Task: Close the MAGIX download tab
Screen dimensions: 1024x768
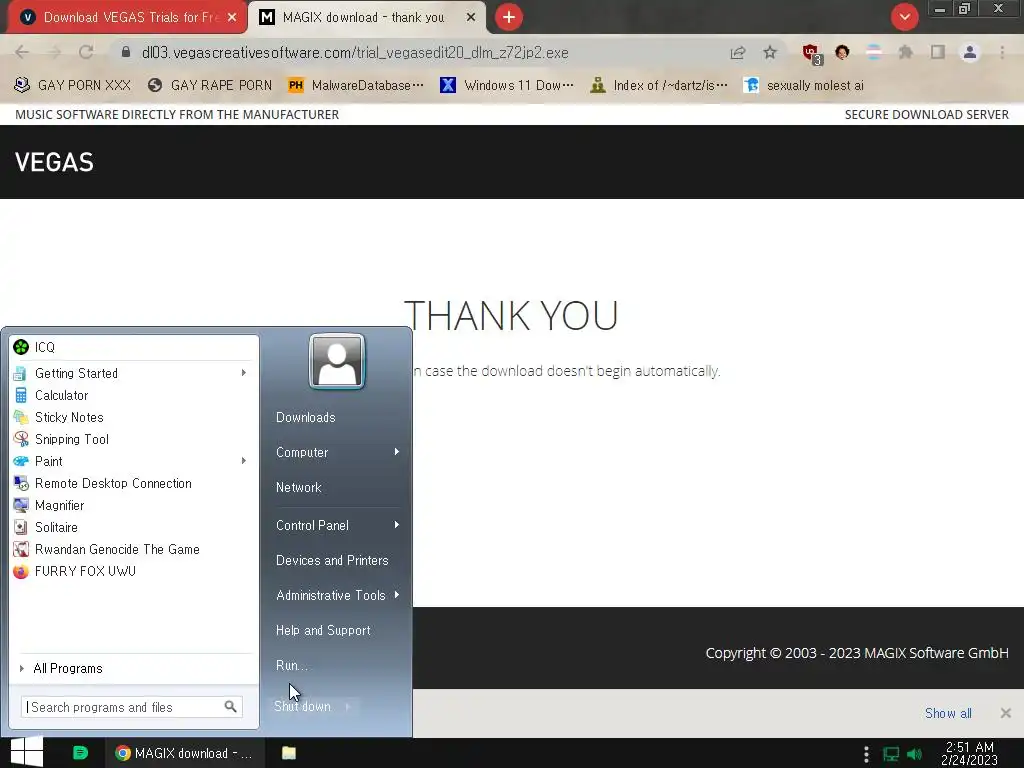Action: [471, 18]
